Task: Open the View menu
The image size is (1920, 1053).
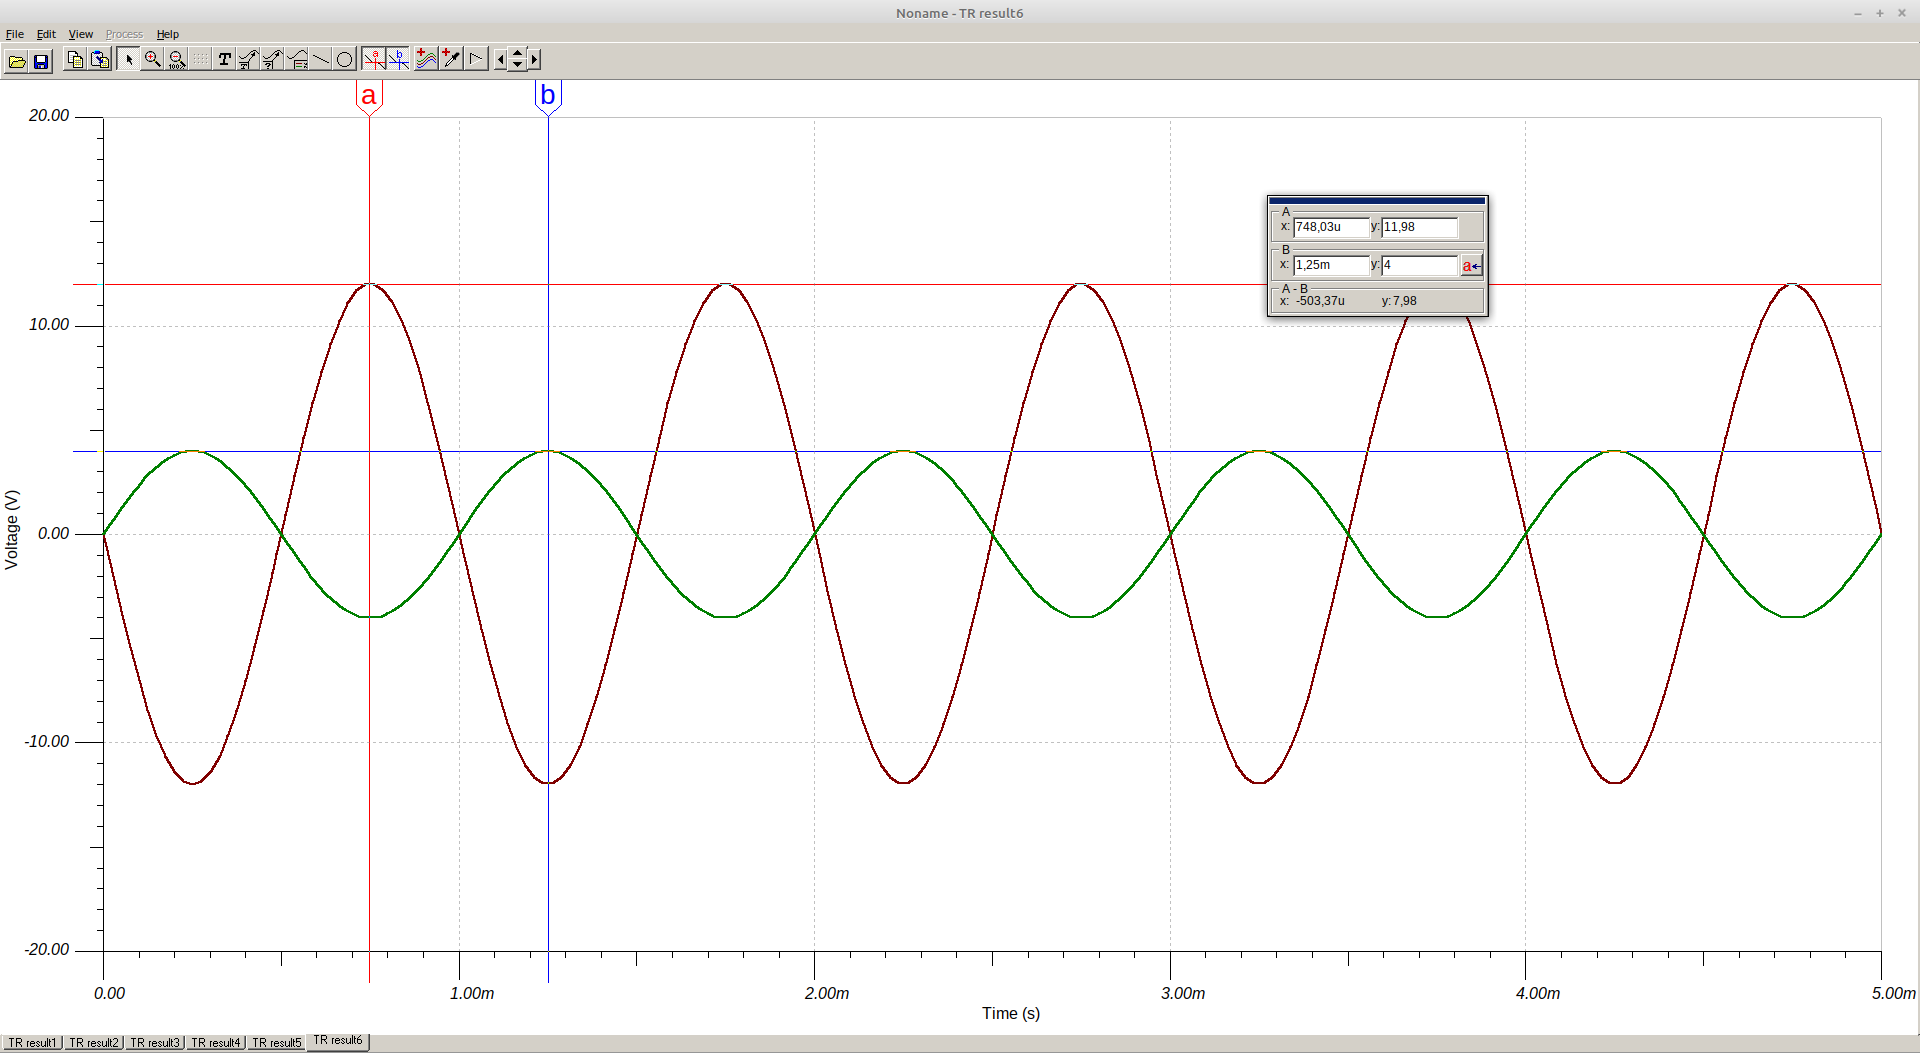Action: click(80, 34)
